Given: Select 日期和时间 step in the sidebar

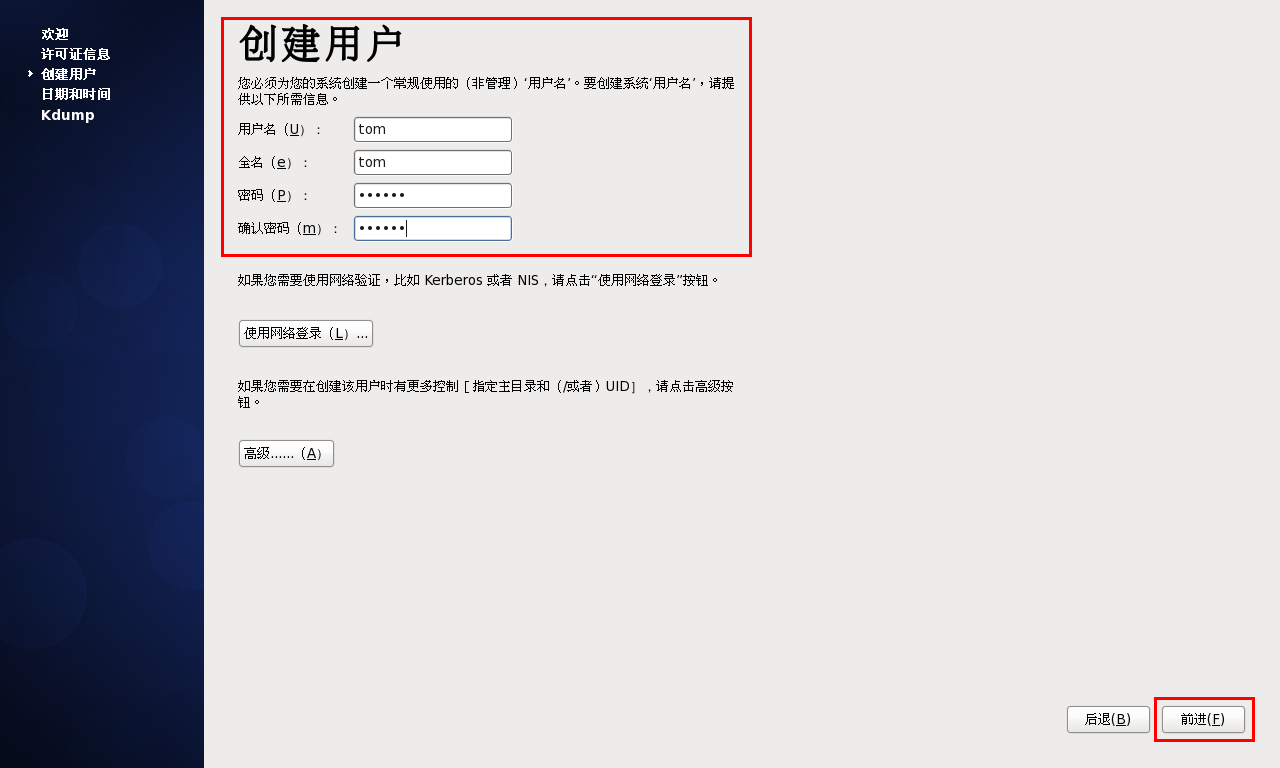Looking at the screenshot, I should coord(76,94).
